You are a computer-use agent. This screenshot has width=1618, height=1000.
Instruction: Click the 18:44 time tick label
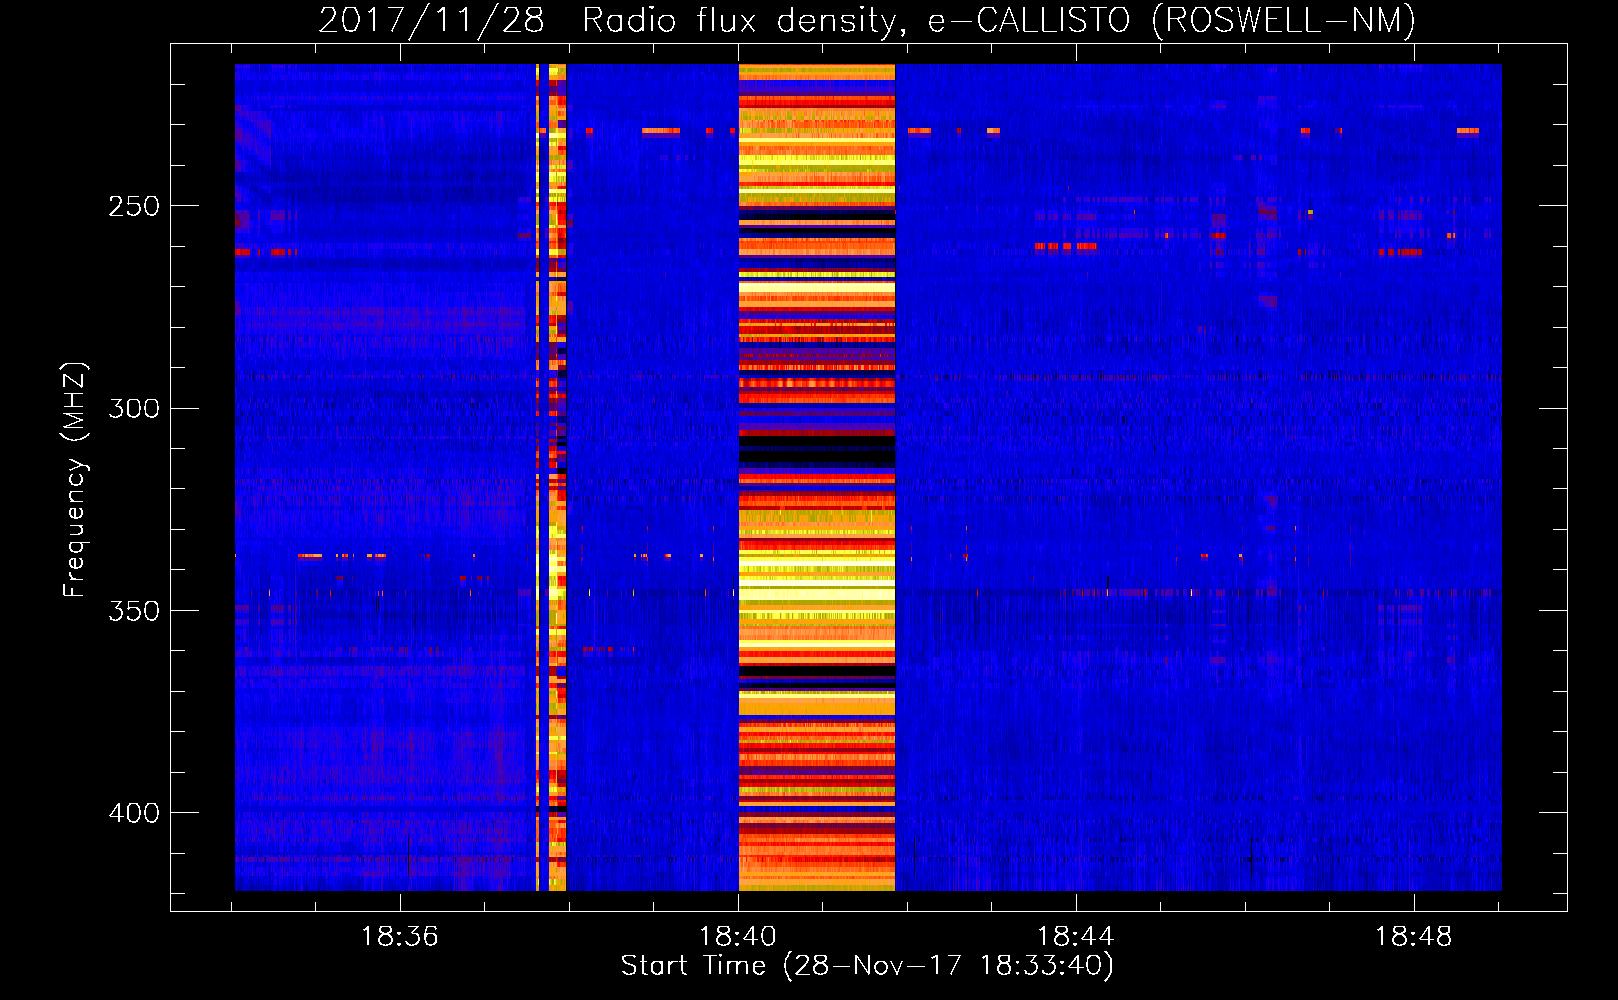1076,937
